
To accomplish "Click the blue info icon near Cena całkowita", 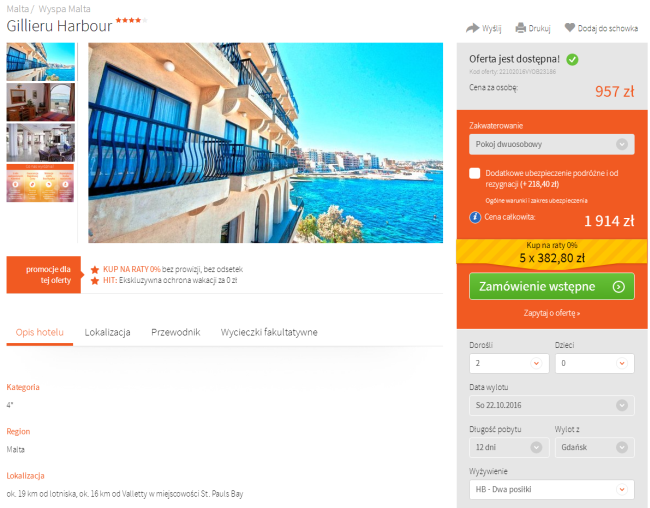I will coord(475,217).
